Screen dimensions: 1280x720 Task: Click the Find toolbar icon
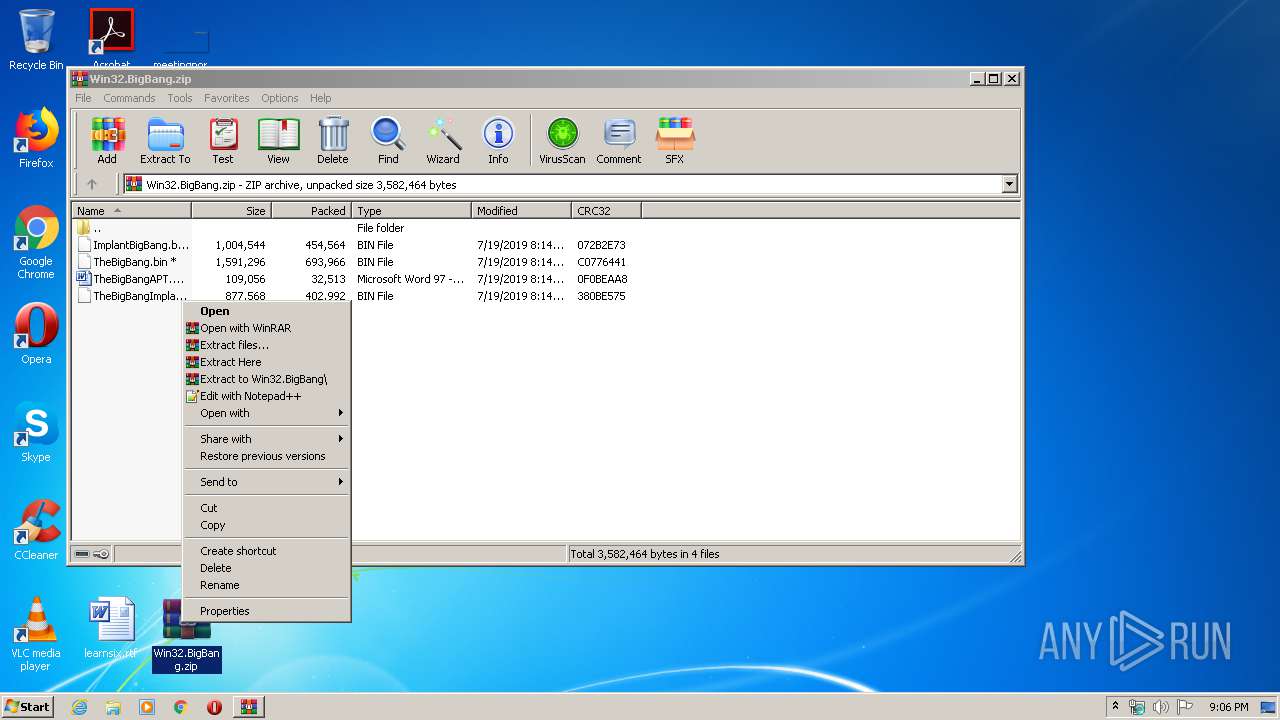(388, 141)
